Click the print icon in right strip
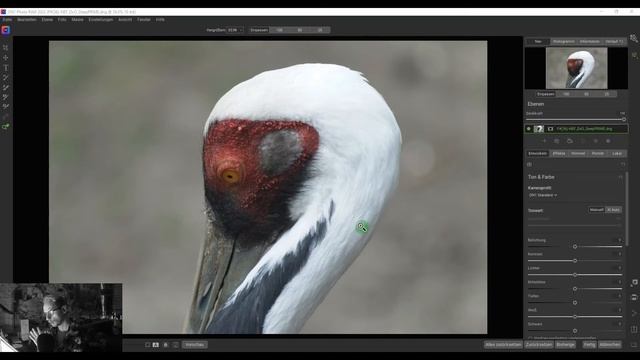Screen dimensions: 640x360 [x=634, y=298]
